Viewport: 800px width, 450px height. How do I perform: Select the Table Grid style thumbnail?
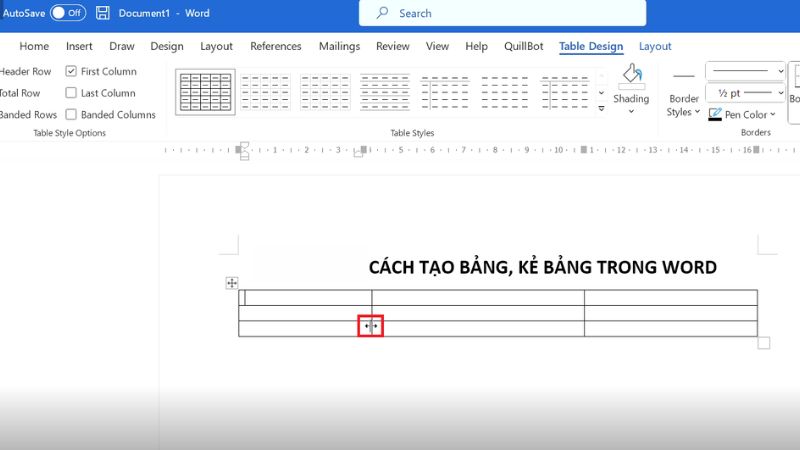pyautogui.click(x=205, y=92)
